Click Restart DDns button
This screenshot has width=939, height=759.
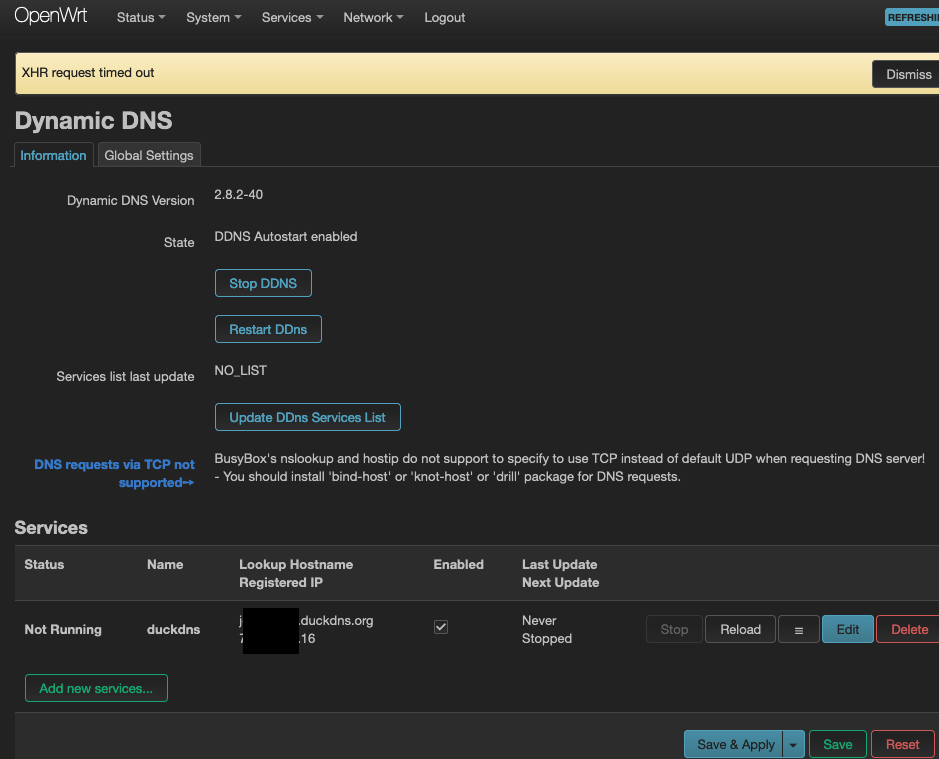point(268,329)
